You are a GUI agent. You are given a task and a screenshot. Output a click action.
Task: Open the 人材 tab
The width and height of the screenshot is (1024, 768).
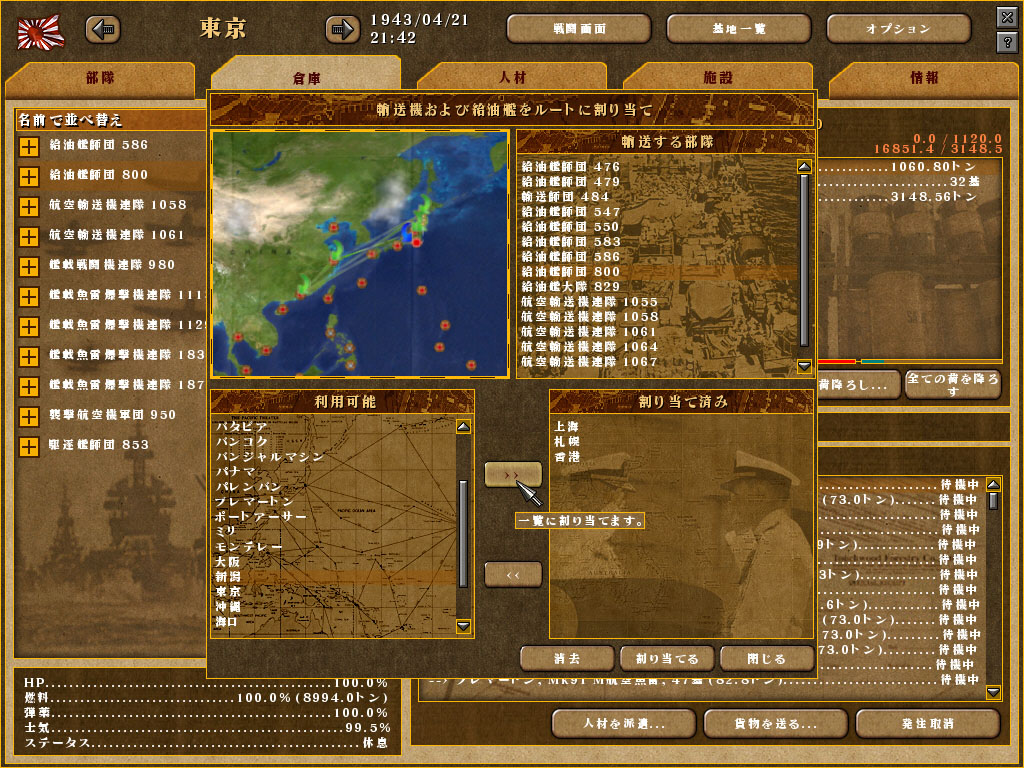pos(512,78)
